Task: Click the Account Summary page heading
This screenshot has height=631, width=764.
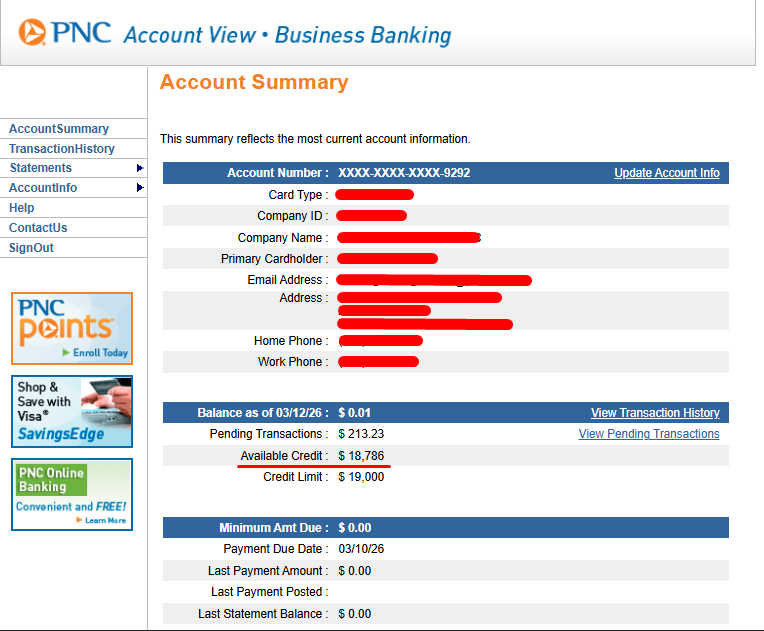Action: click(254, 83)
